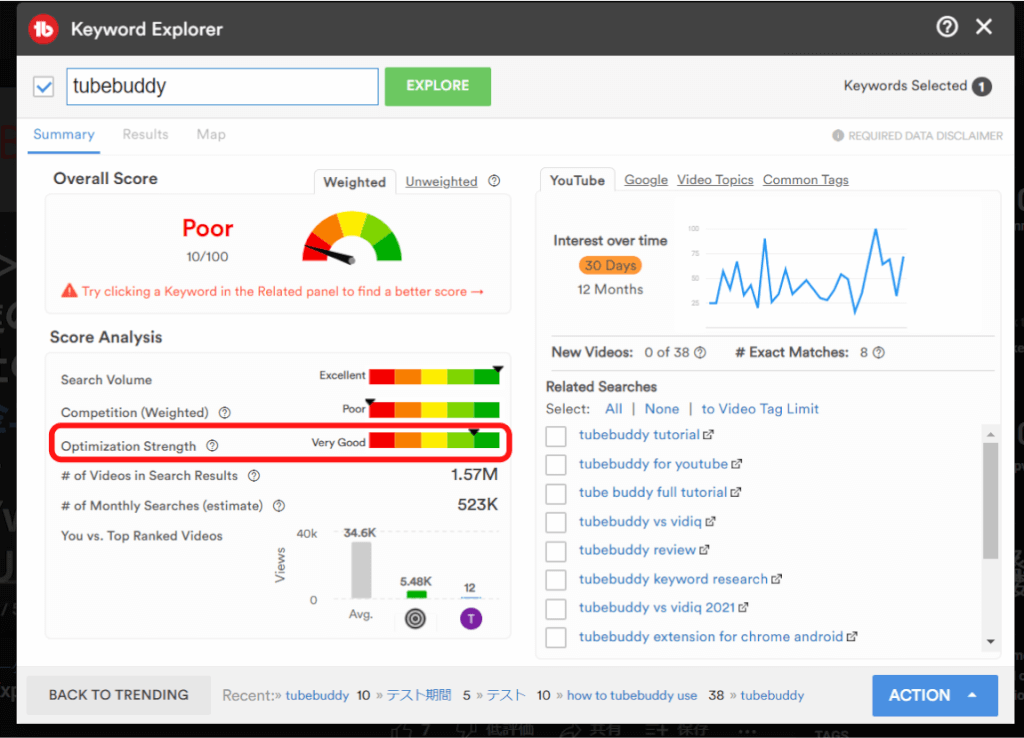Click the Competition (Weighted) rating color bar
Image resolution: width=1024 pixels, height=738 pixels.
click(434, 409)
